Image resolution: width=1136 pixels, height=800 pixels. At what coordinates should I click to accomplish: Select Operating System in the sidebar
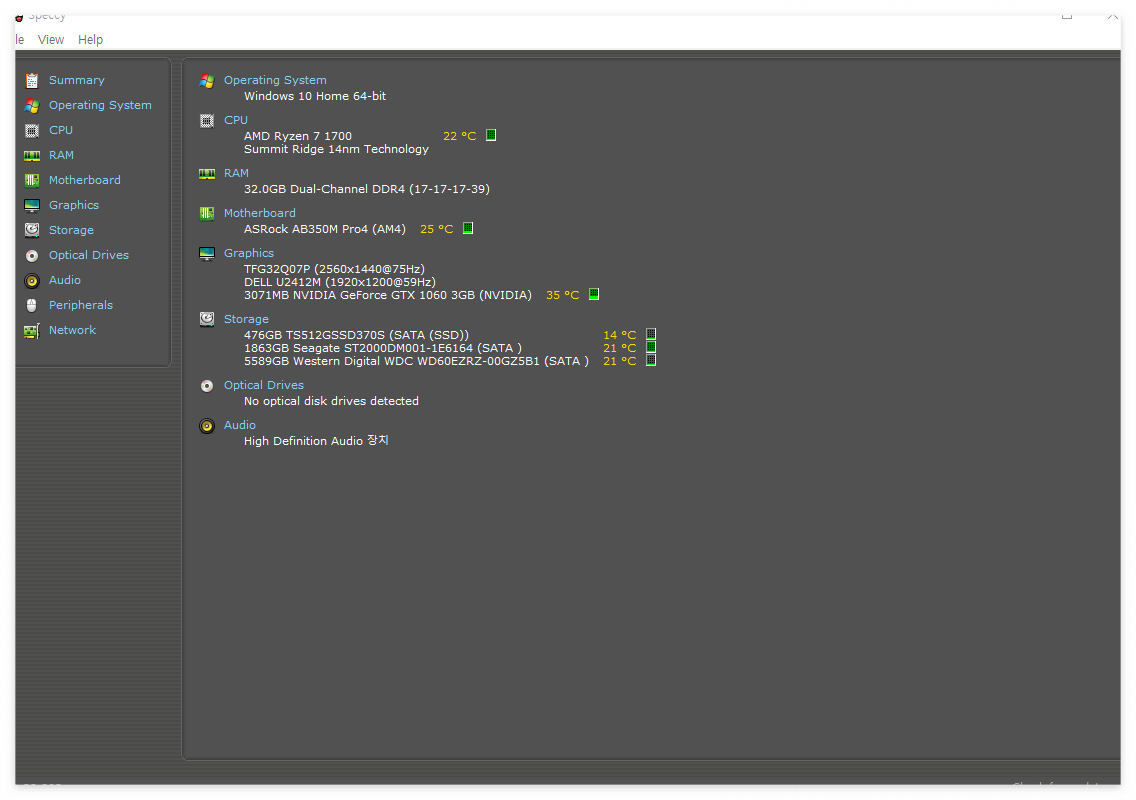[100, 105]
